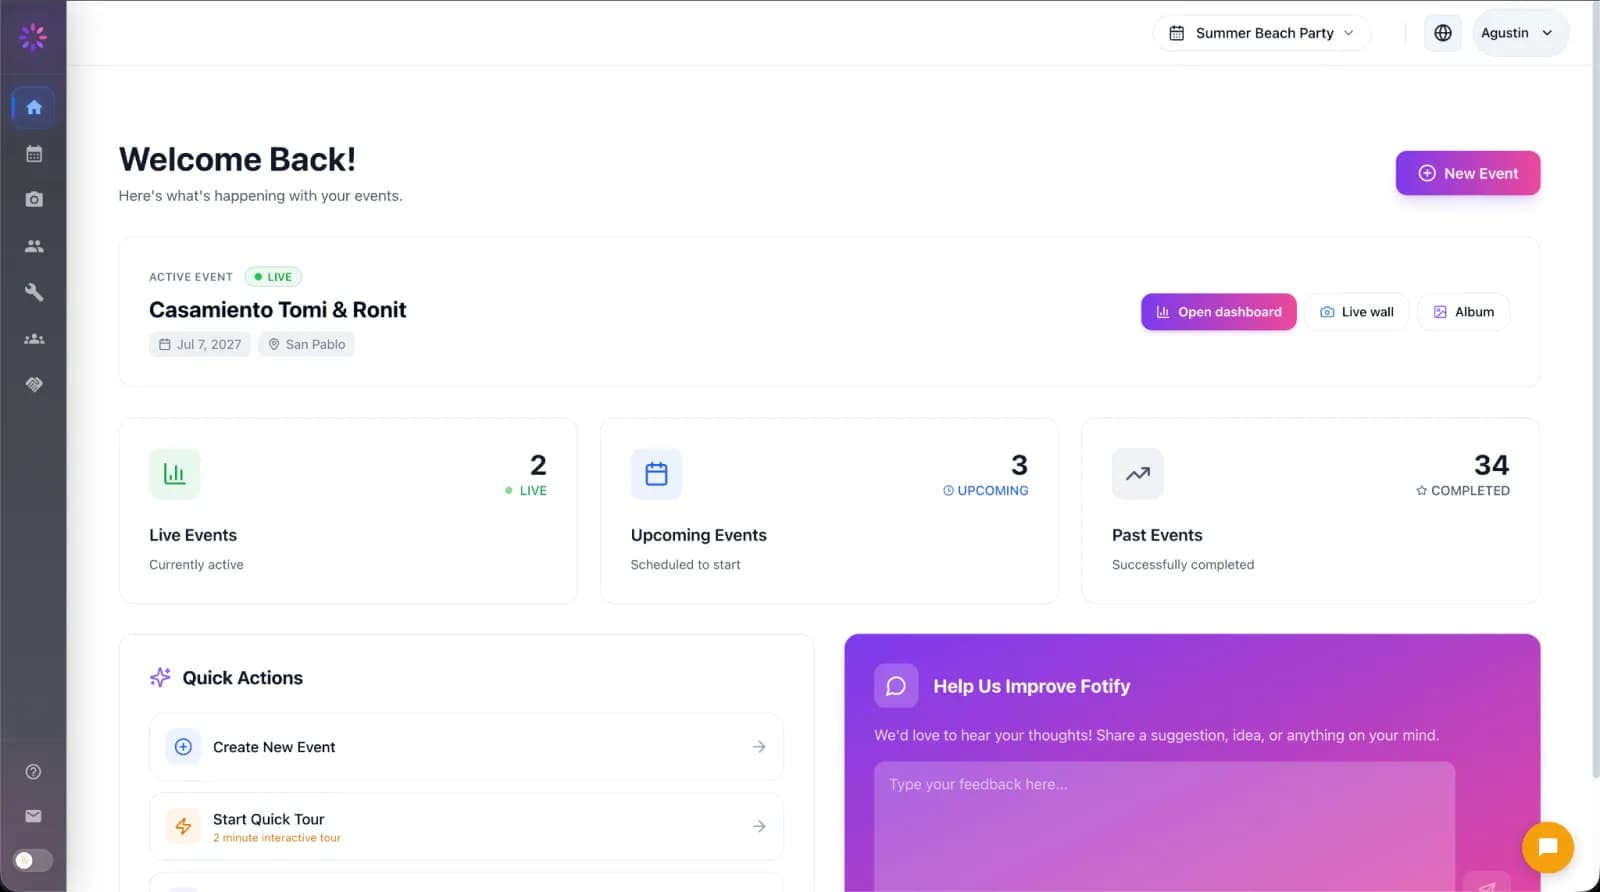Screen dimensions: 1600x892
Task: Open the Live wall
Action: click(1356, 312)
